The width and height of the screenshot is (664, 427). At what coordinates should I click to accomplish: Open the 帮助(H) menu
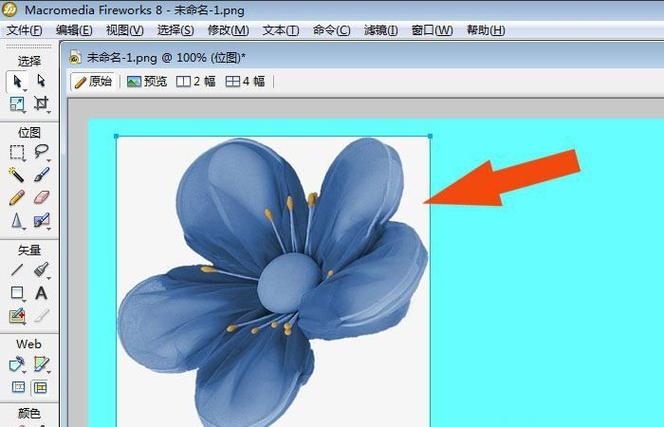(486, 30)
